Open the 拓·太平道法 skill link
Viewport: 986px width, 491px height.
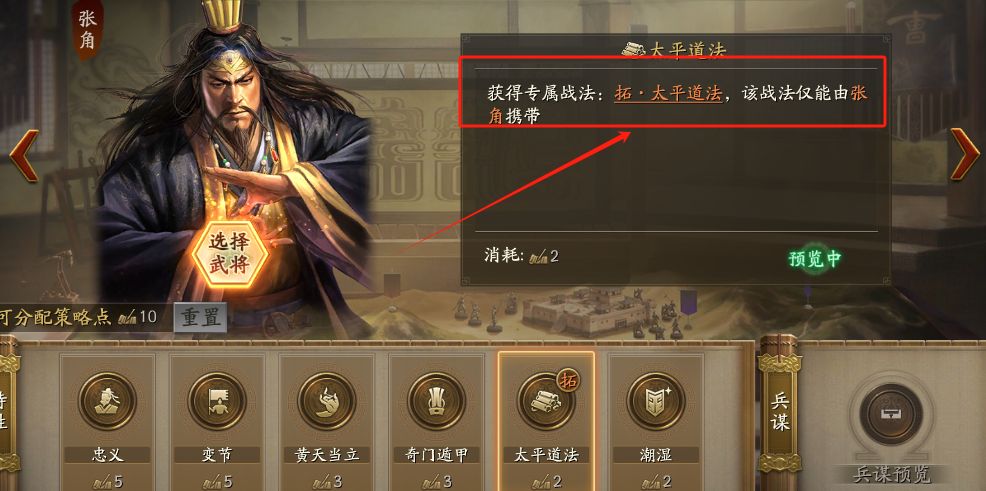(x=667, y=94)
